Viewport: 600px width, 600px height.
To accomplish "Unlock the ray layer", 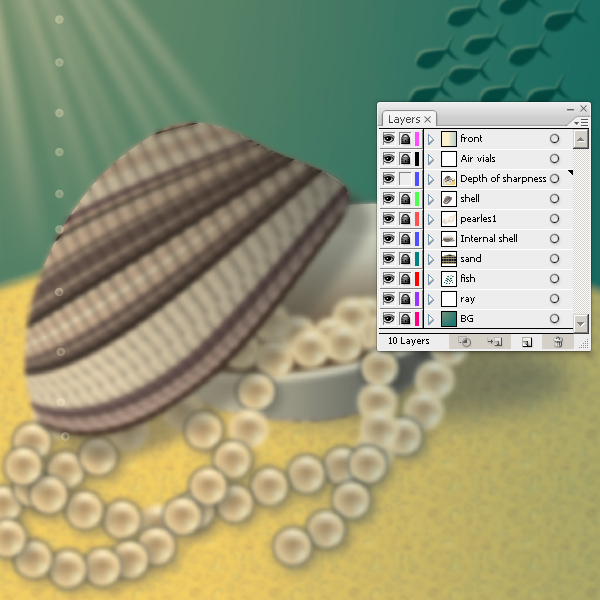I will tap(405, 298).
